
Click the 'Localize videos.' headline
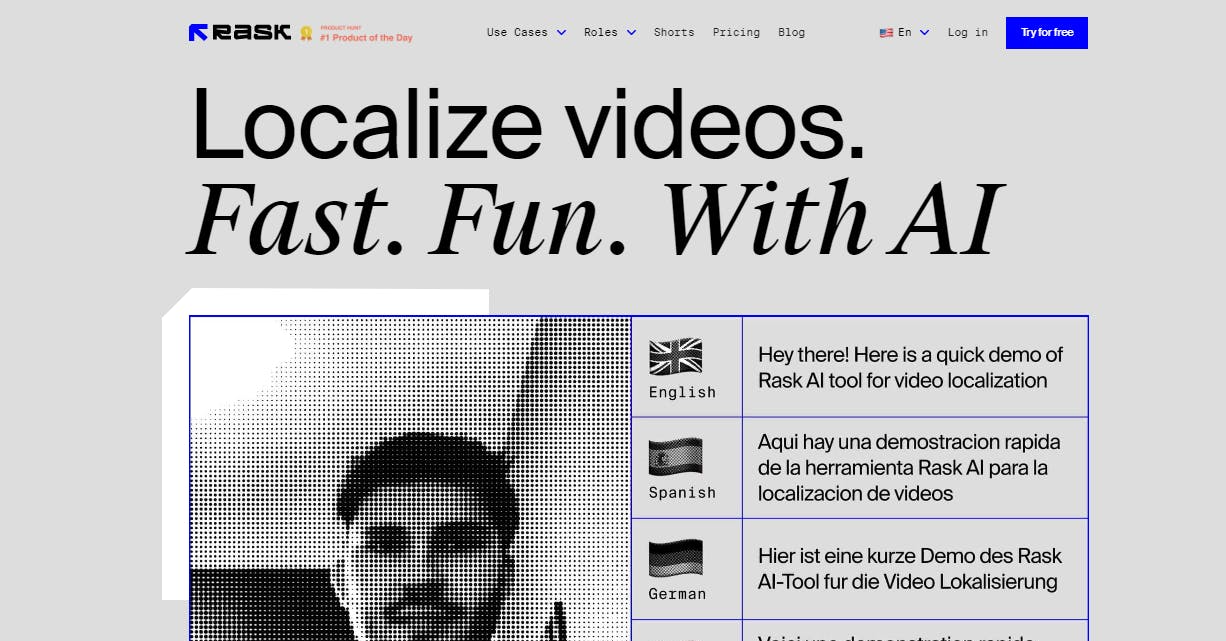coord(528,127)
